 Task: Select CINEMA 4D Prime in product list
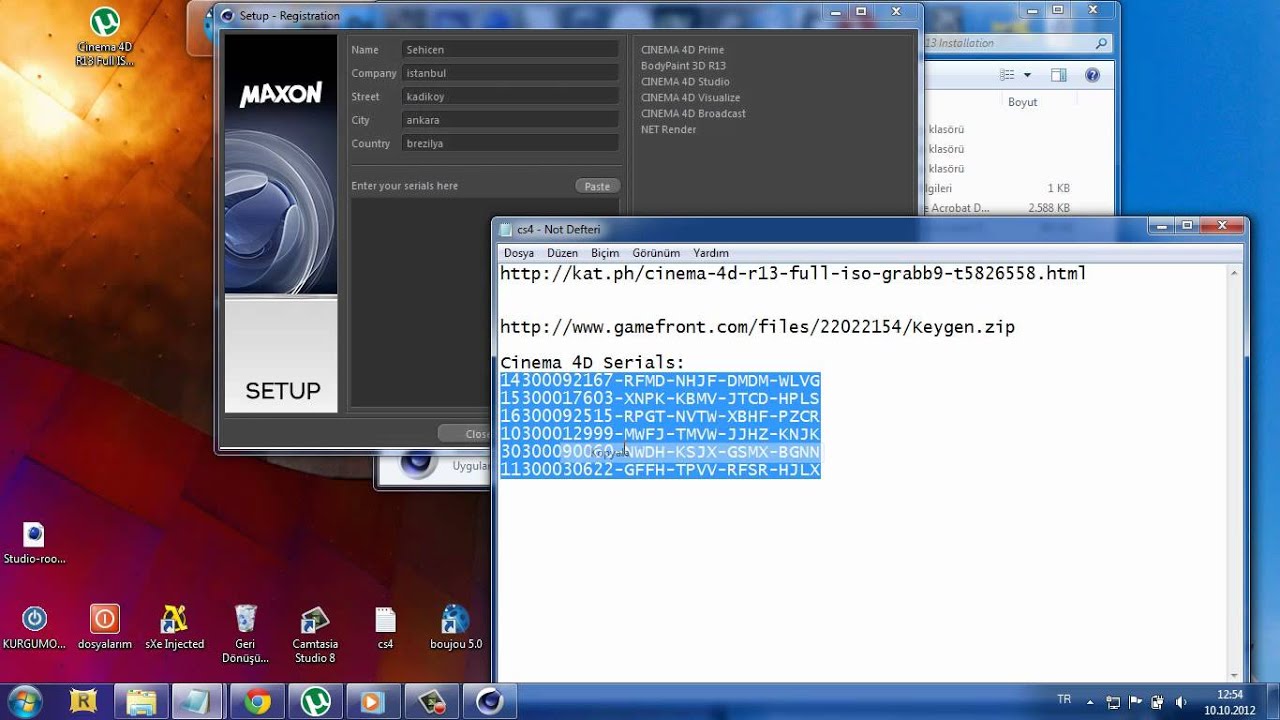pos(683,50)
